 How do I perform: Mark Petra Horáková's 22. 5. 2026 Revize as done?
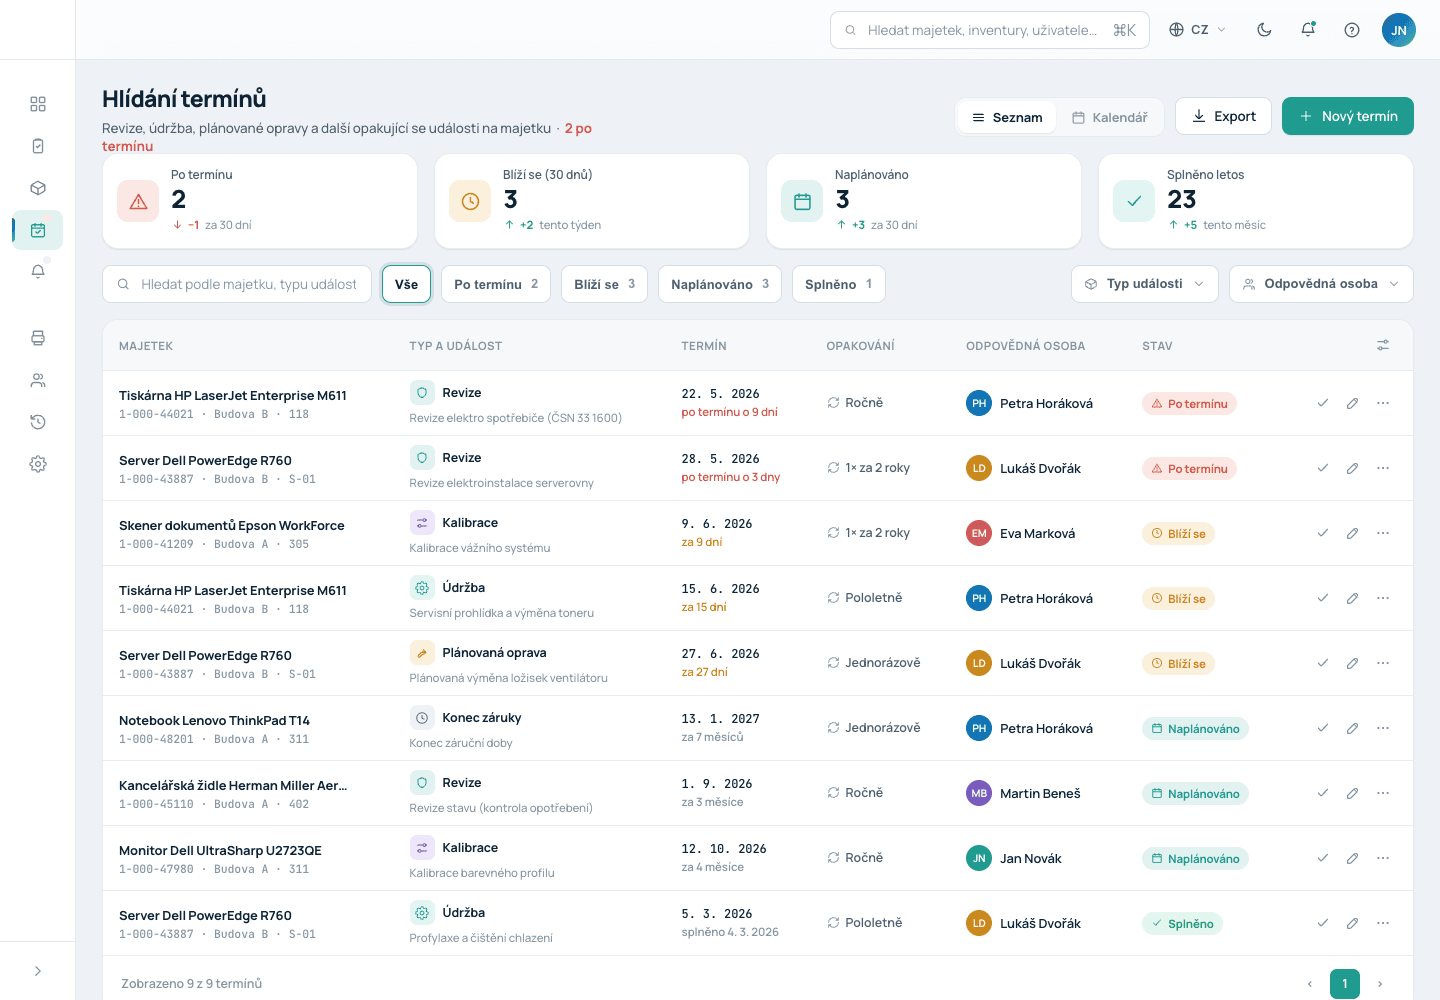[1323, 403]
